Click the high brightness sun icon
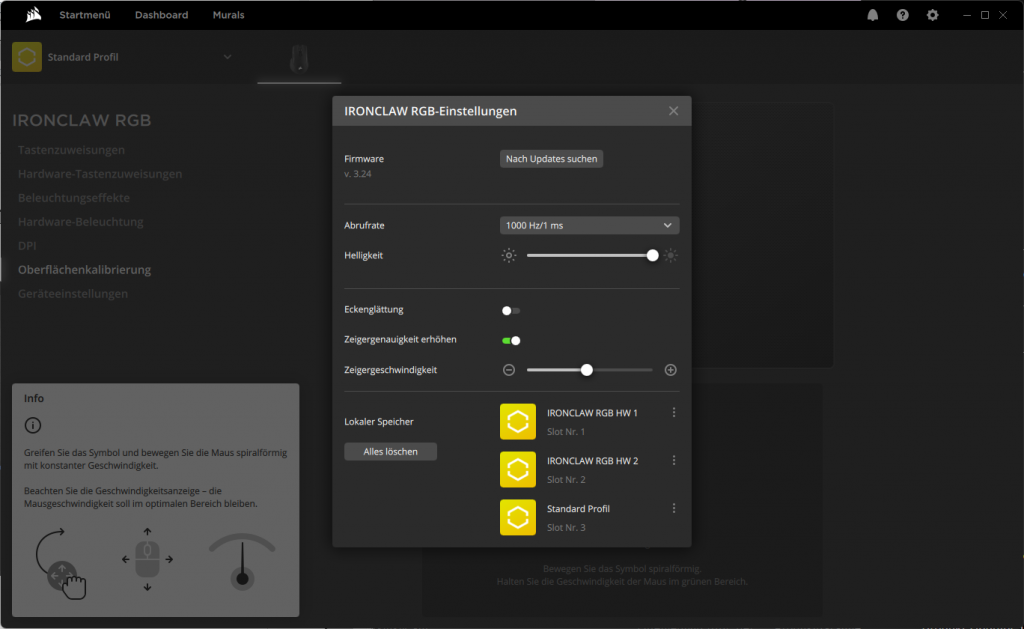 coord(671,255)
